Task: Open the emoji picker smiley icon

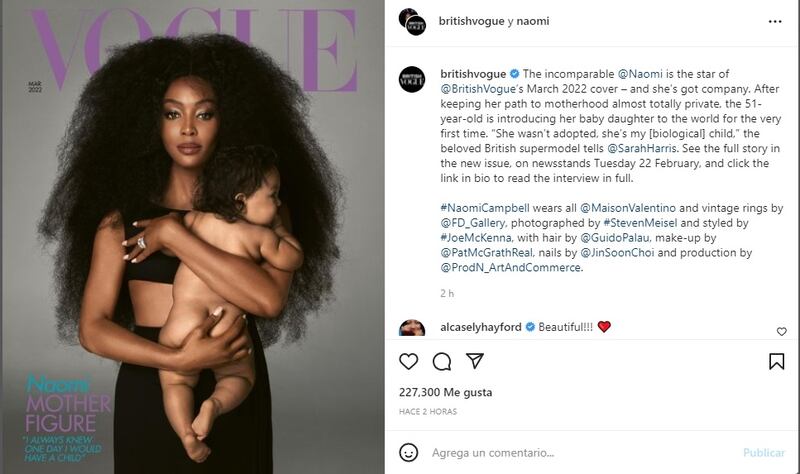Action: [x=408, y=452]
